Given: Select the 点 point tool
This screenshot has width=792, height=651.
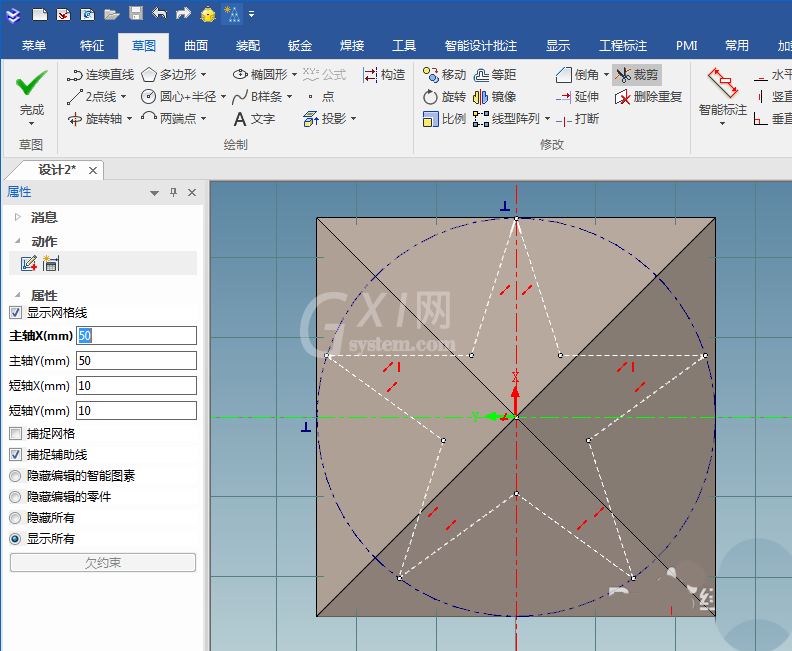Looking at the screenshot, I should (321, 96).
